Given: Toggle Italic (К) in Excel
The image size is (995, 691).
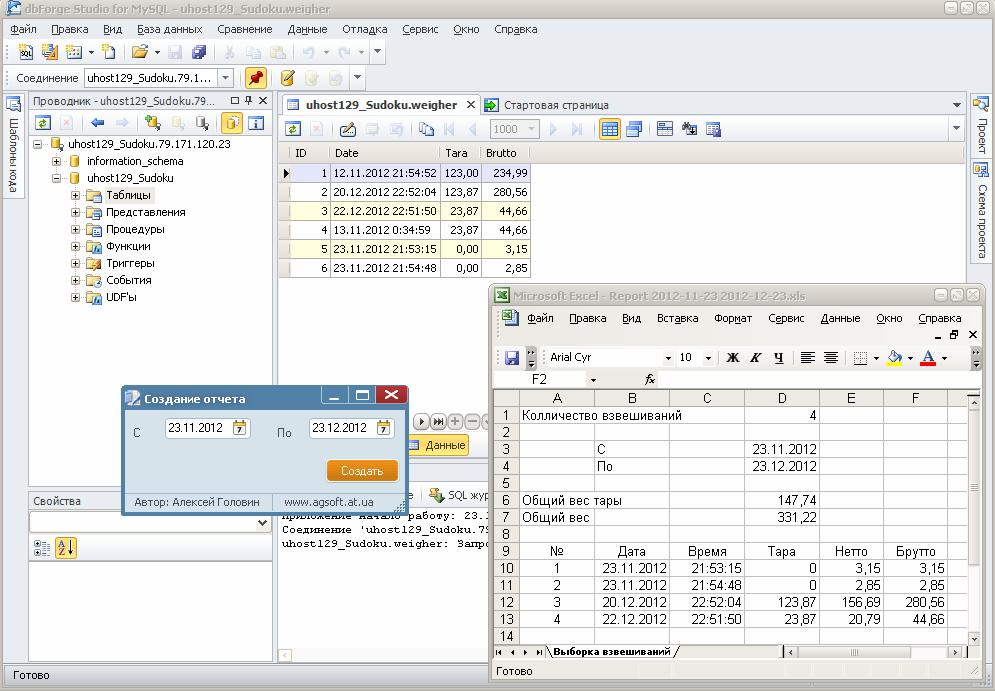Looking at the screenshot, I should pyautogui.click(x=755, y=358).
